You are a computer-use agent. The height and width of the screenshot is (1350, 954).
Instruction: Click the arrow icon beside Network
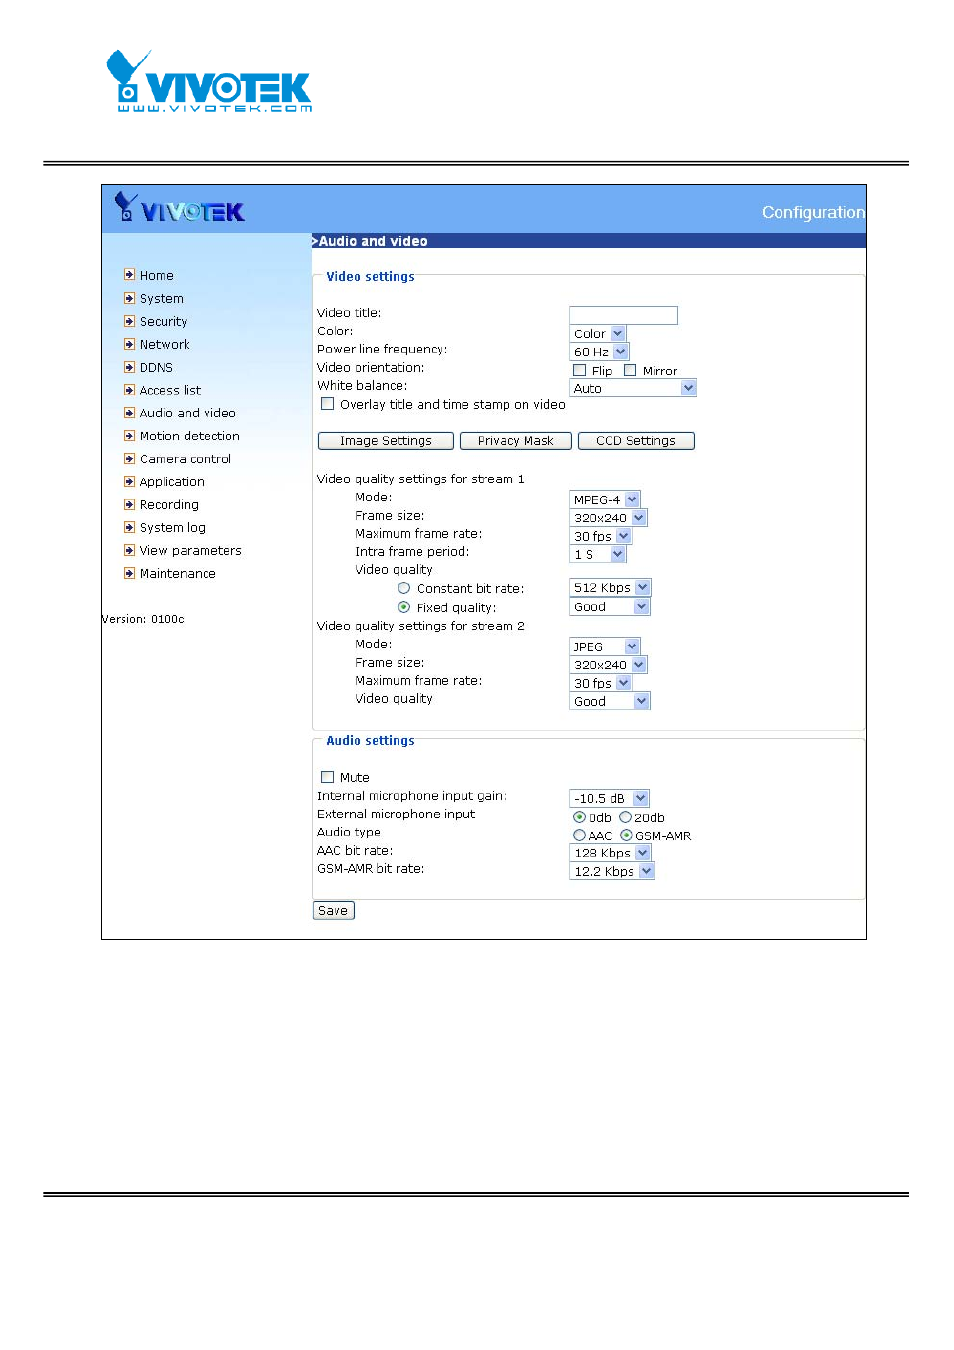[x=129, y=344]
